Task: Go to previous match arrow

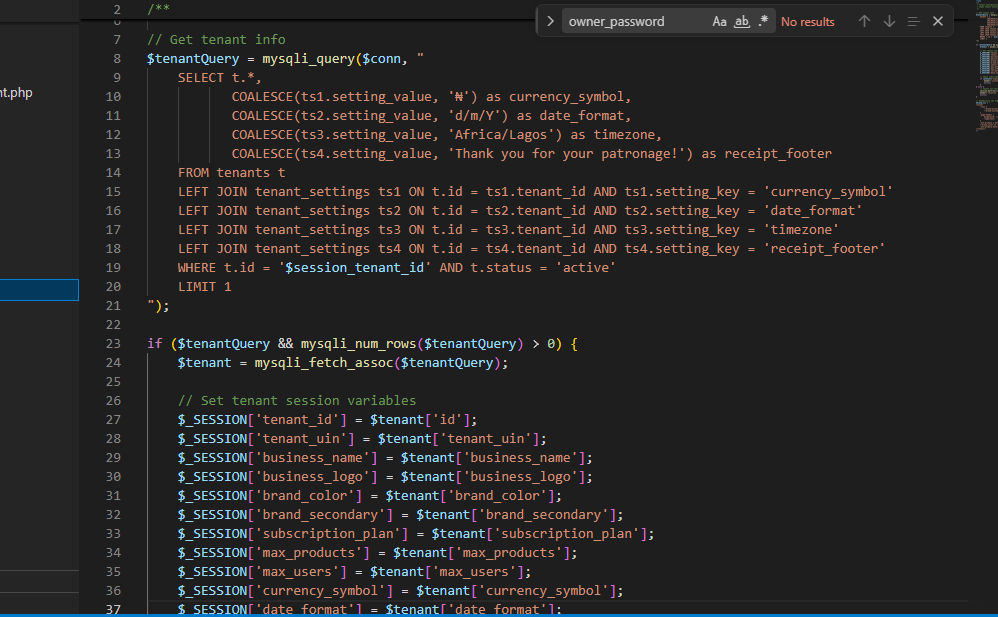Action: click(x=864, y=21)
